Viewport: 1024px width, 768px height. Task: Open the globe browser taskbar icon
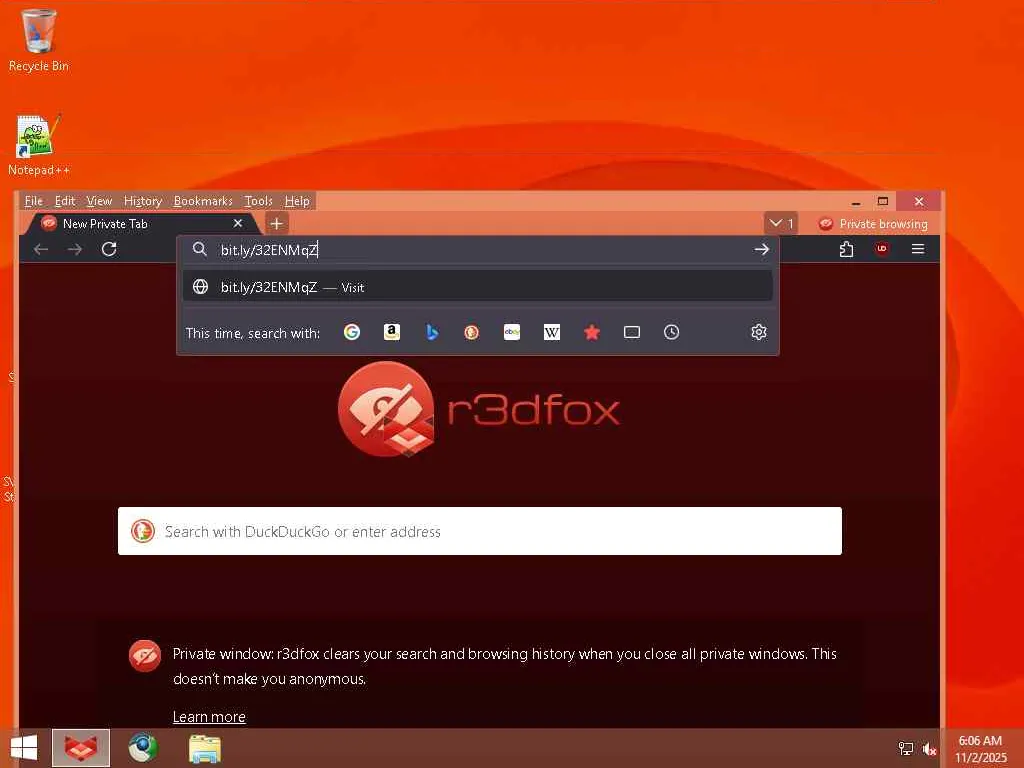pyautogui.click(x=142, y=748)
